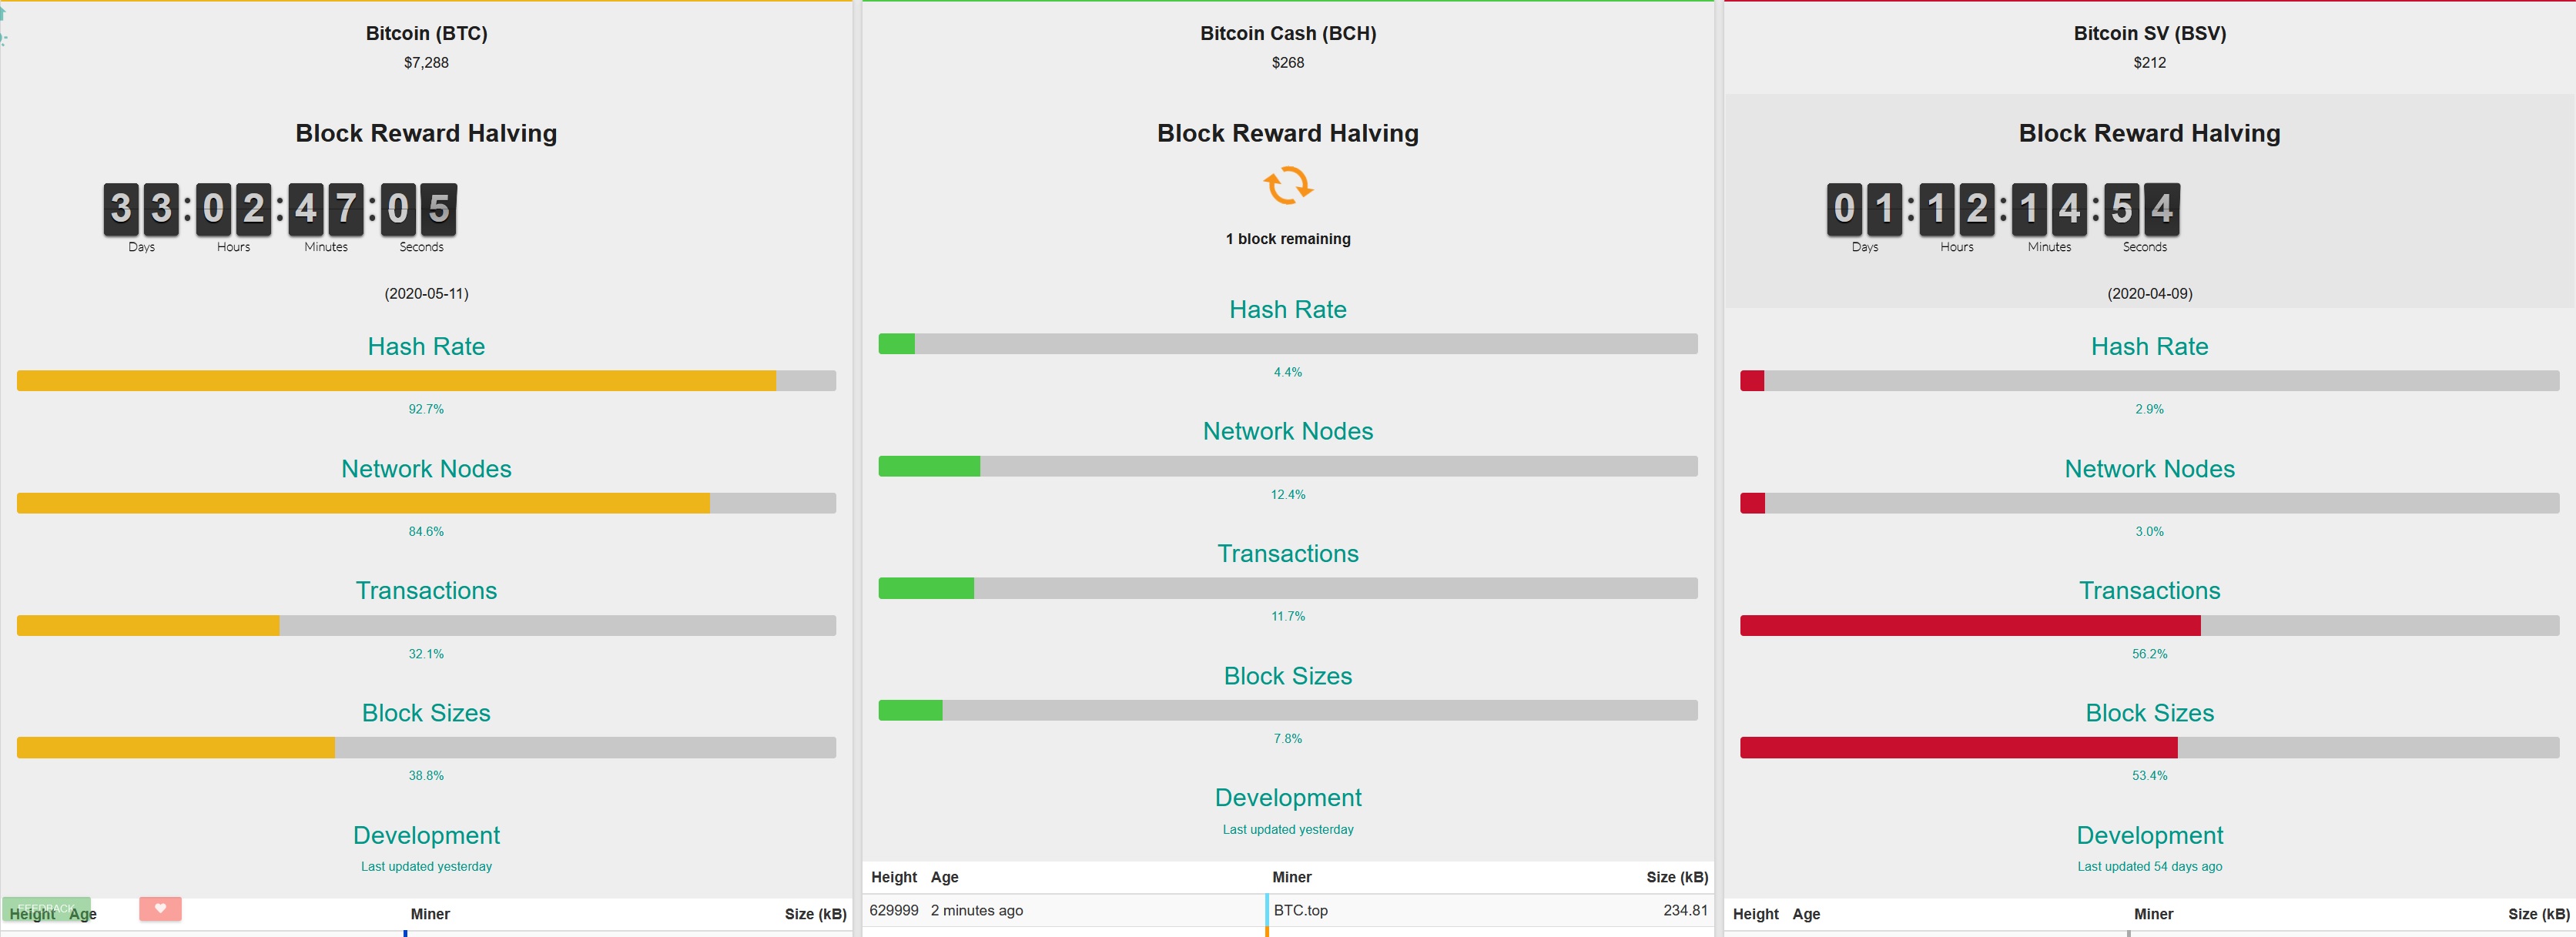Open the Bitcoin Cash Hash Rate heading
The width and height of the screenshot is (2576, 937).
(1288, 309)
